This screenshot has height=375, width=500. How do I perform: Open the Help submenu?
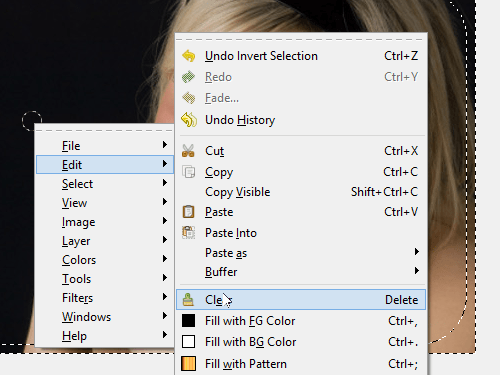pos(105,335)
